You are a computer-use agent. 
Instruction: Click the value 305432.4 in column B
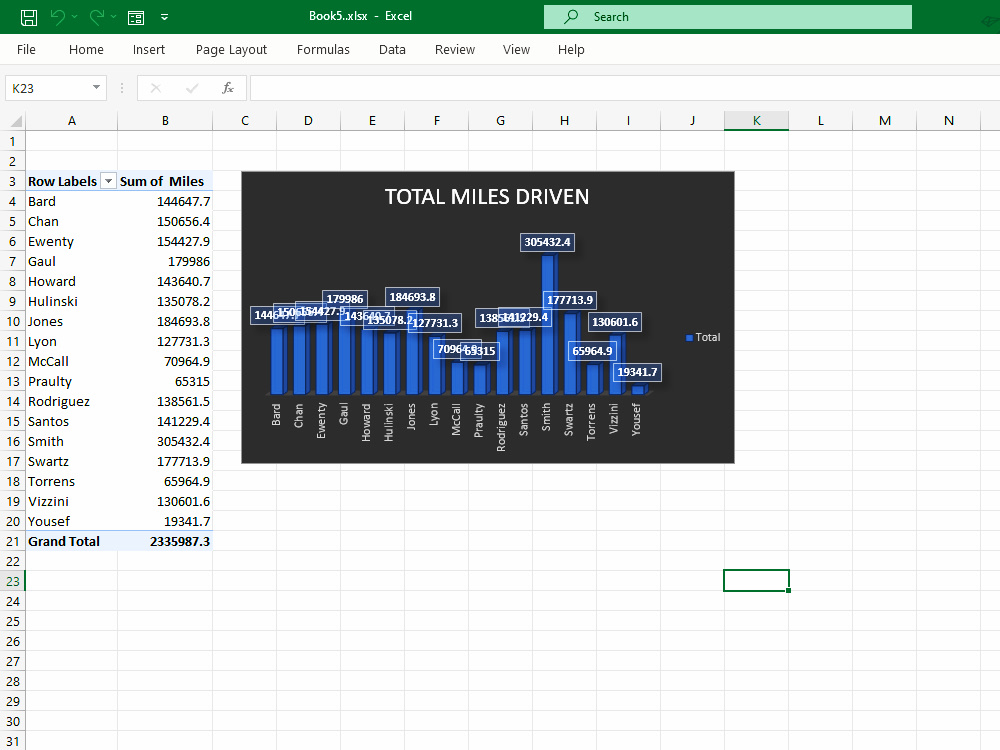(165, 441)
